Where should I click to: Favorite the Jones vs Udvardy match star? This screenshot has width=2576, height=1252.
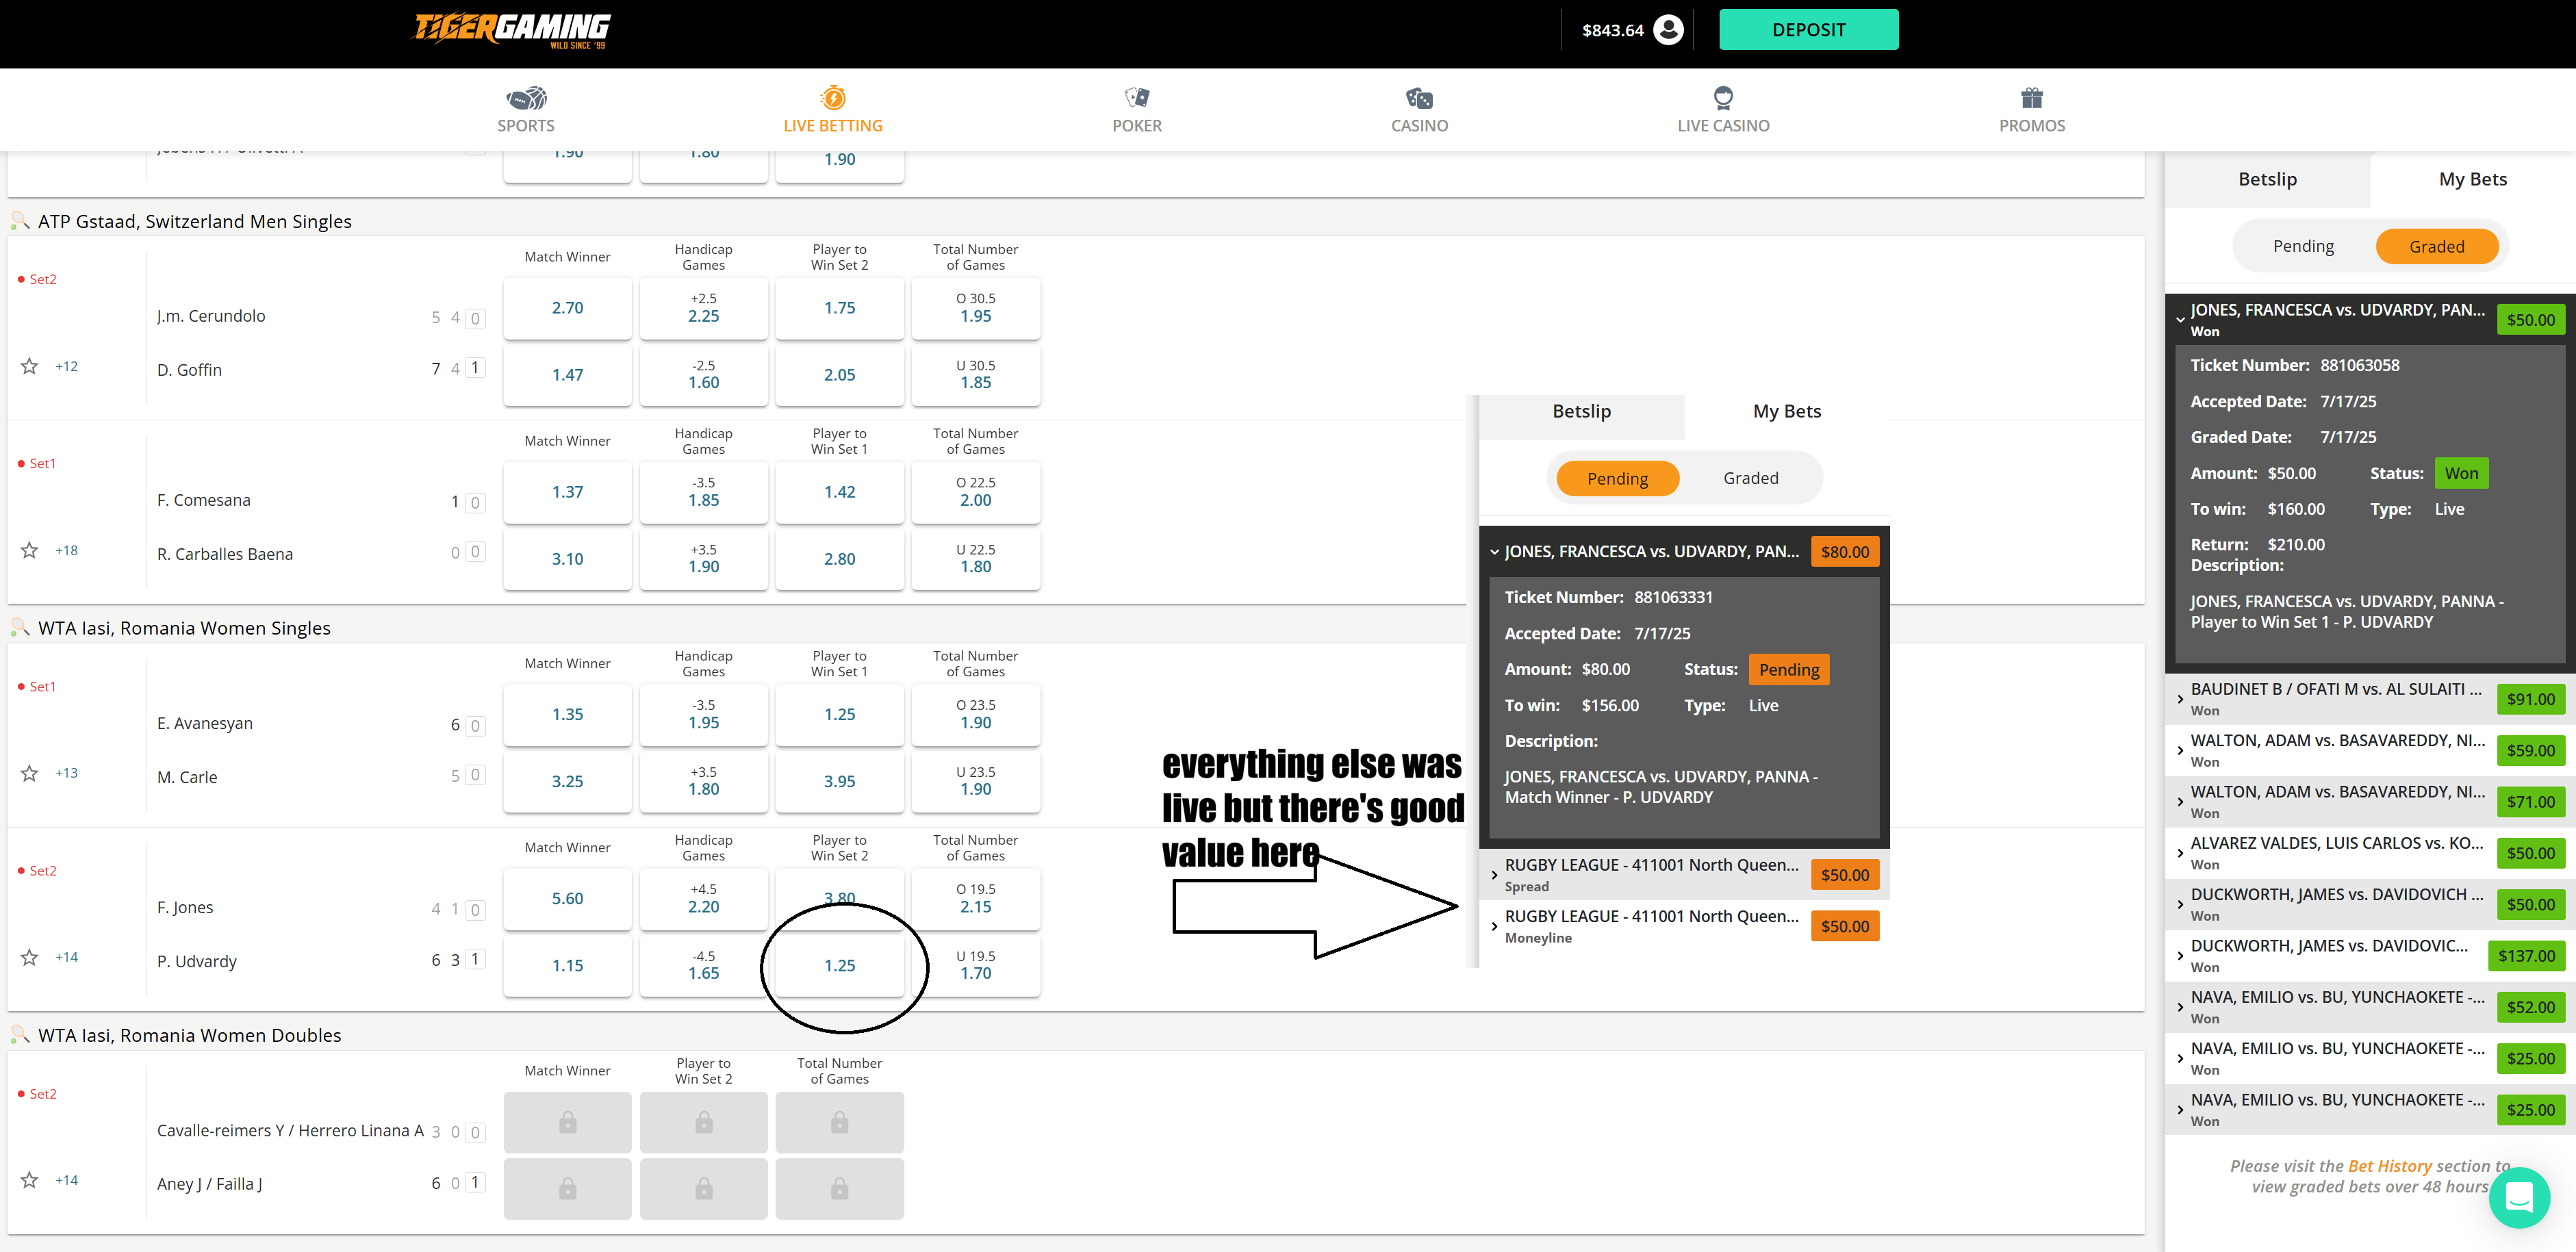coord(30,957)
